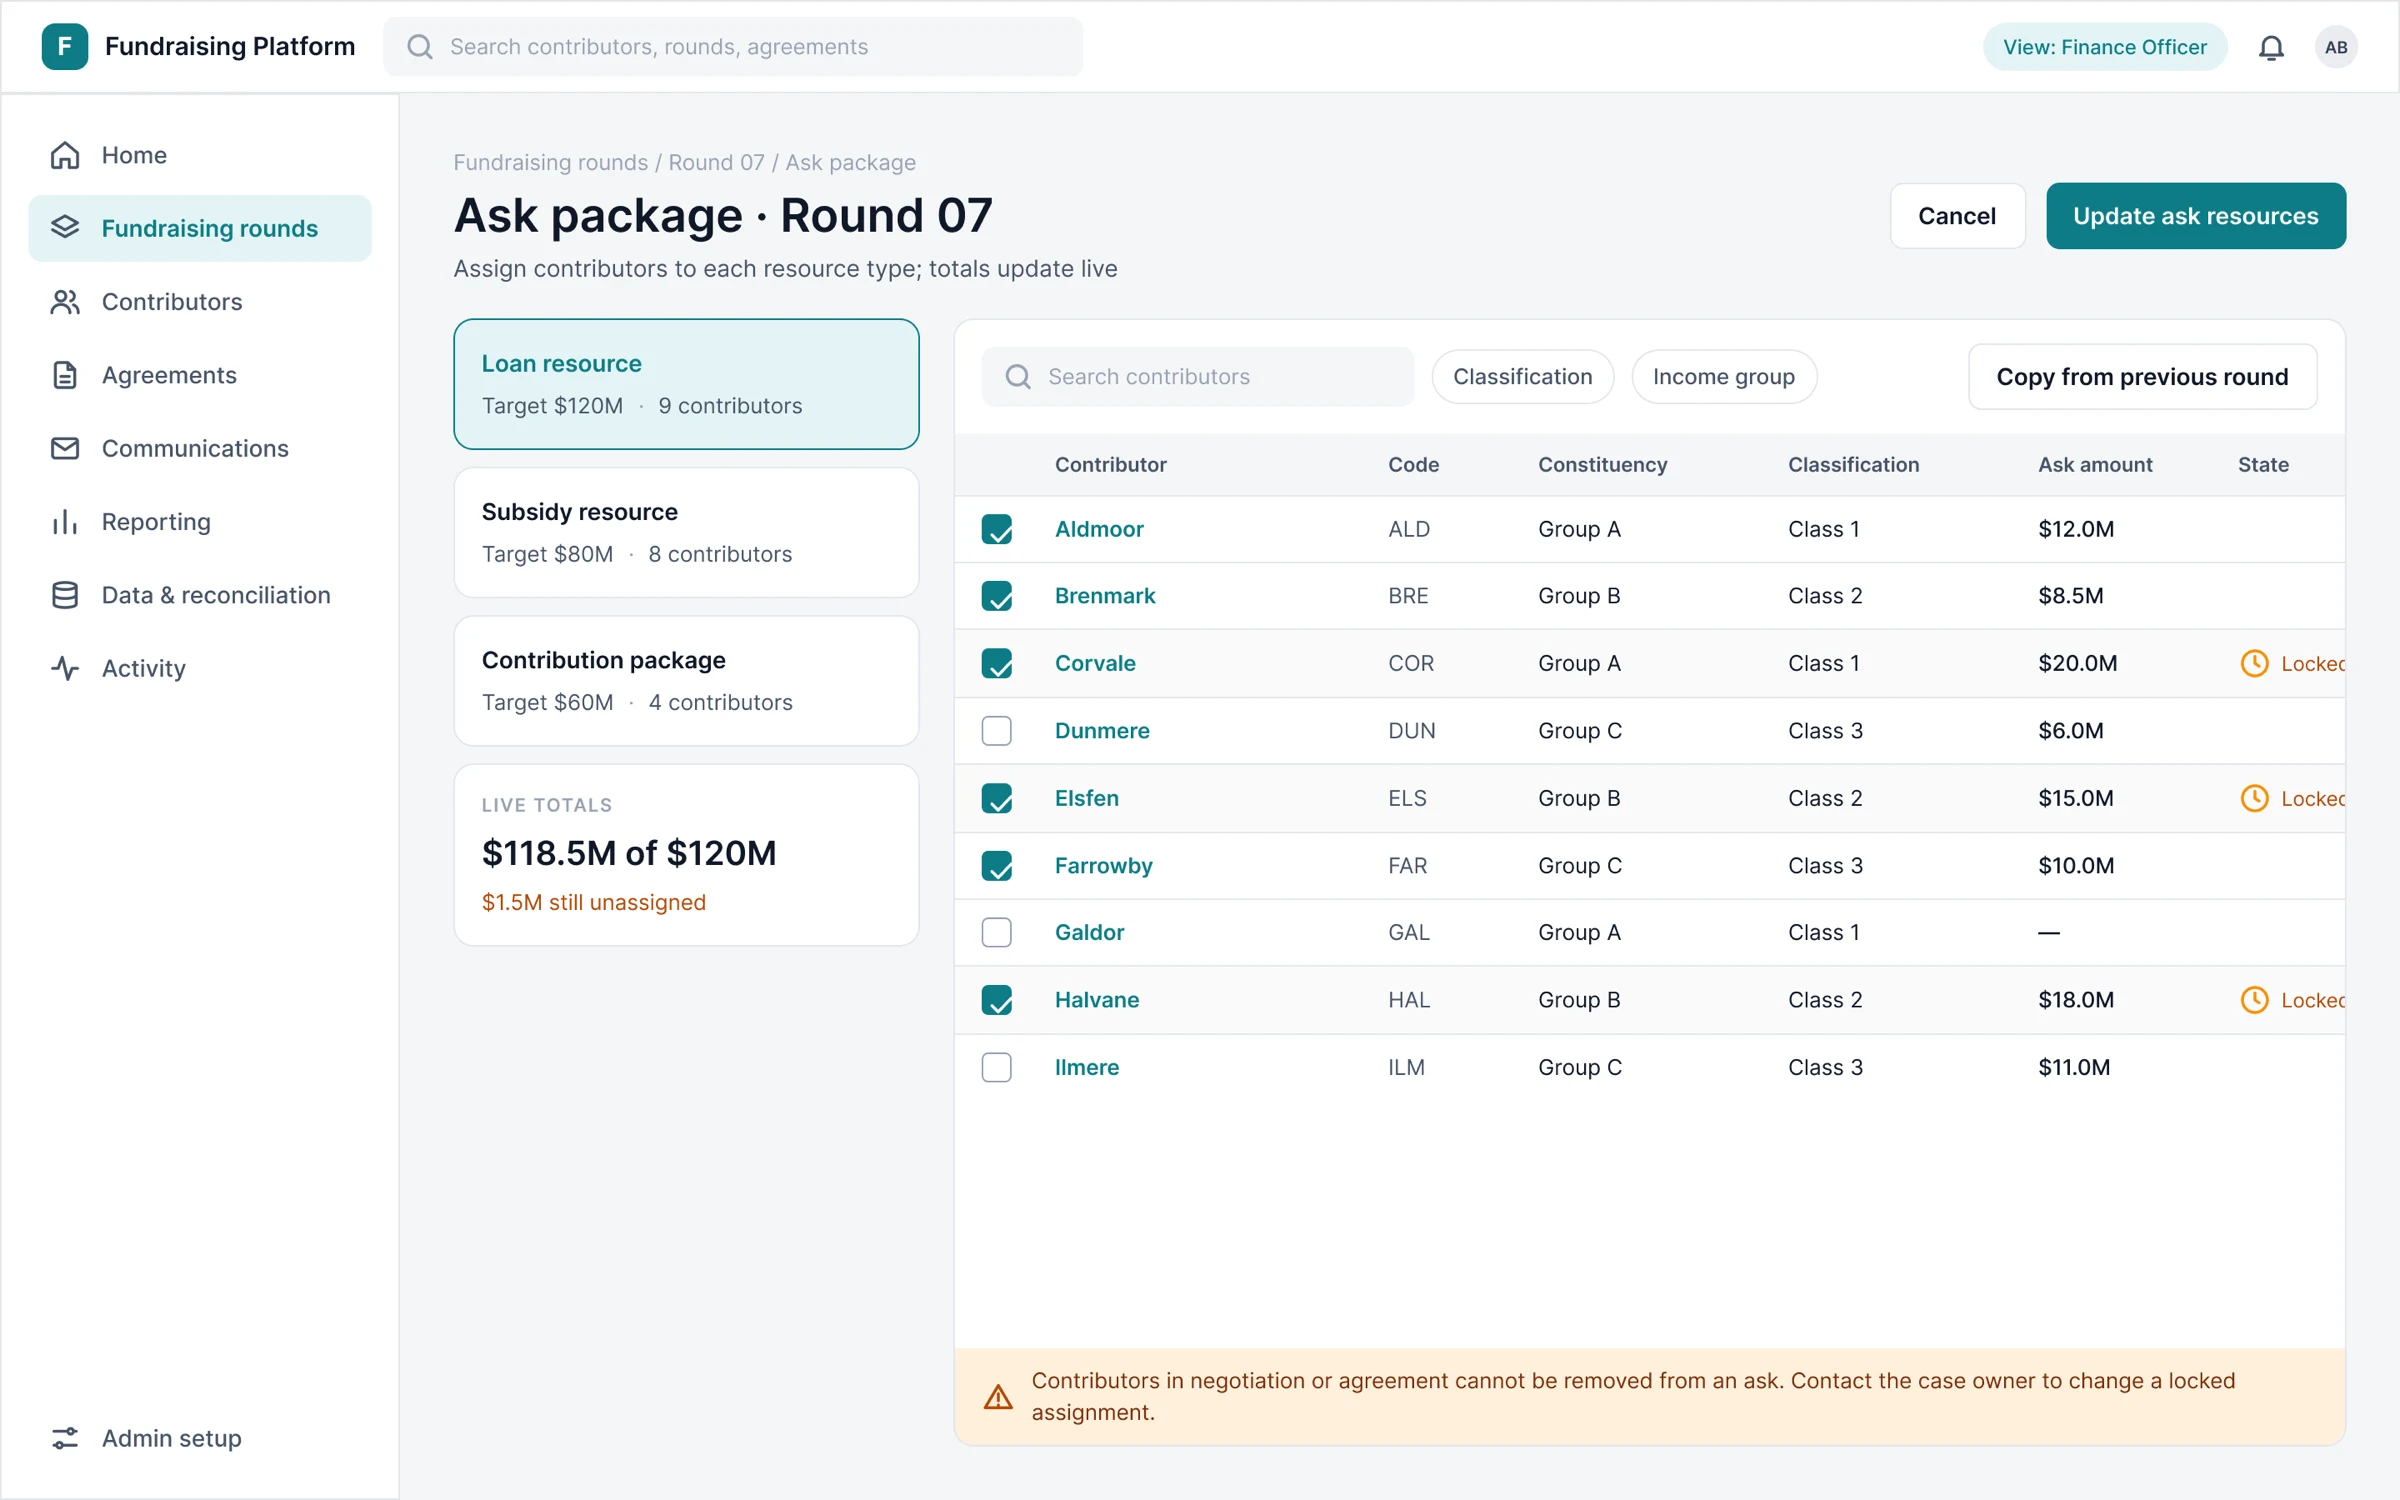Go to Reporting in sidebar
Viewport: 2400px width, 1500px height.
point(200,522)
